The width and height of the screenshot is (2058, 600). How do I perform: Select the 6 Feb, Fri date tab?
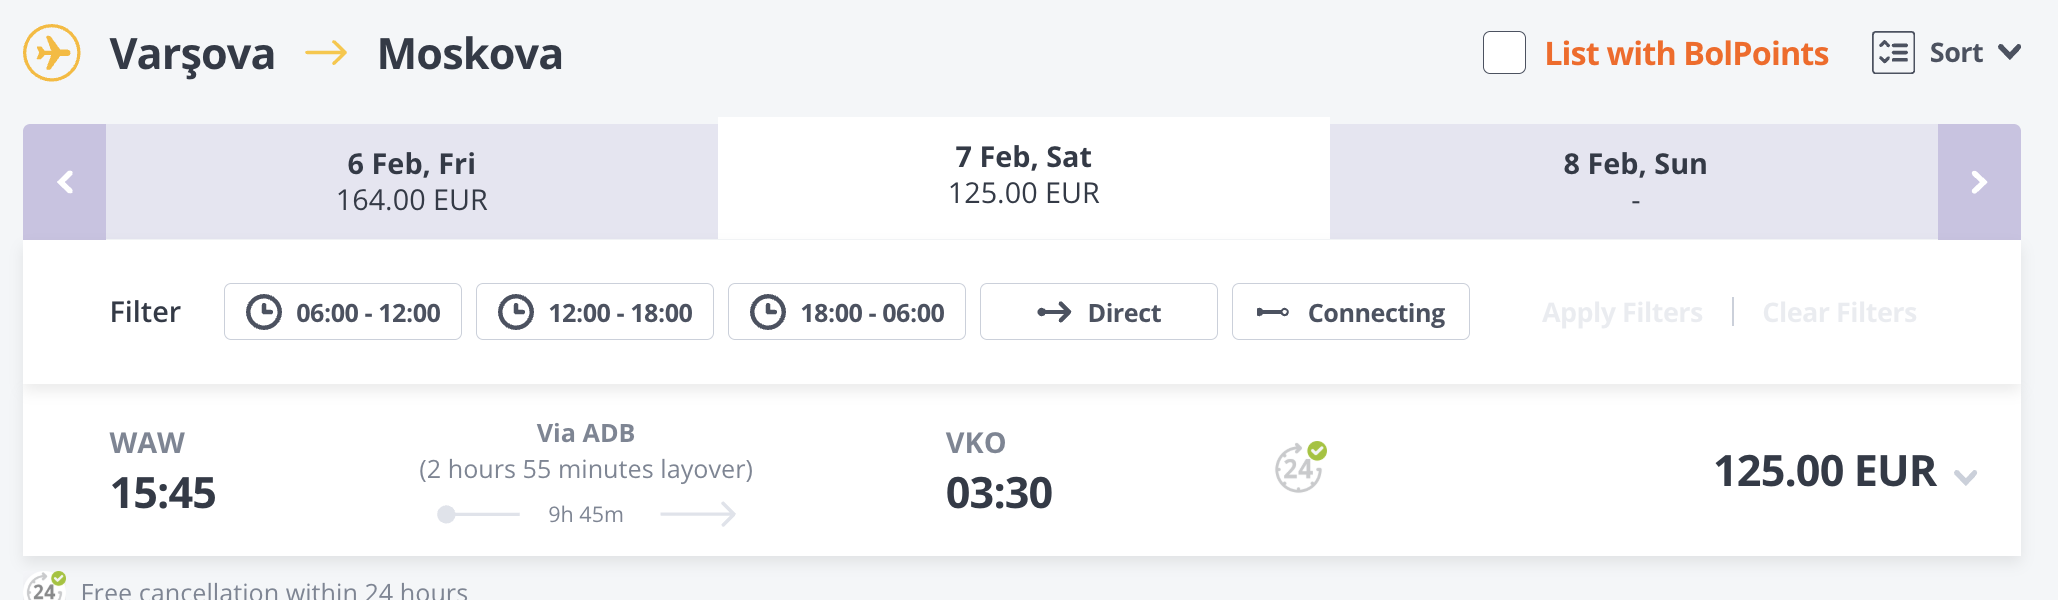411,182
